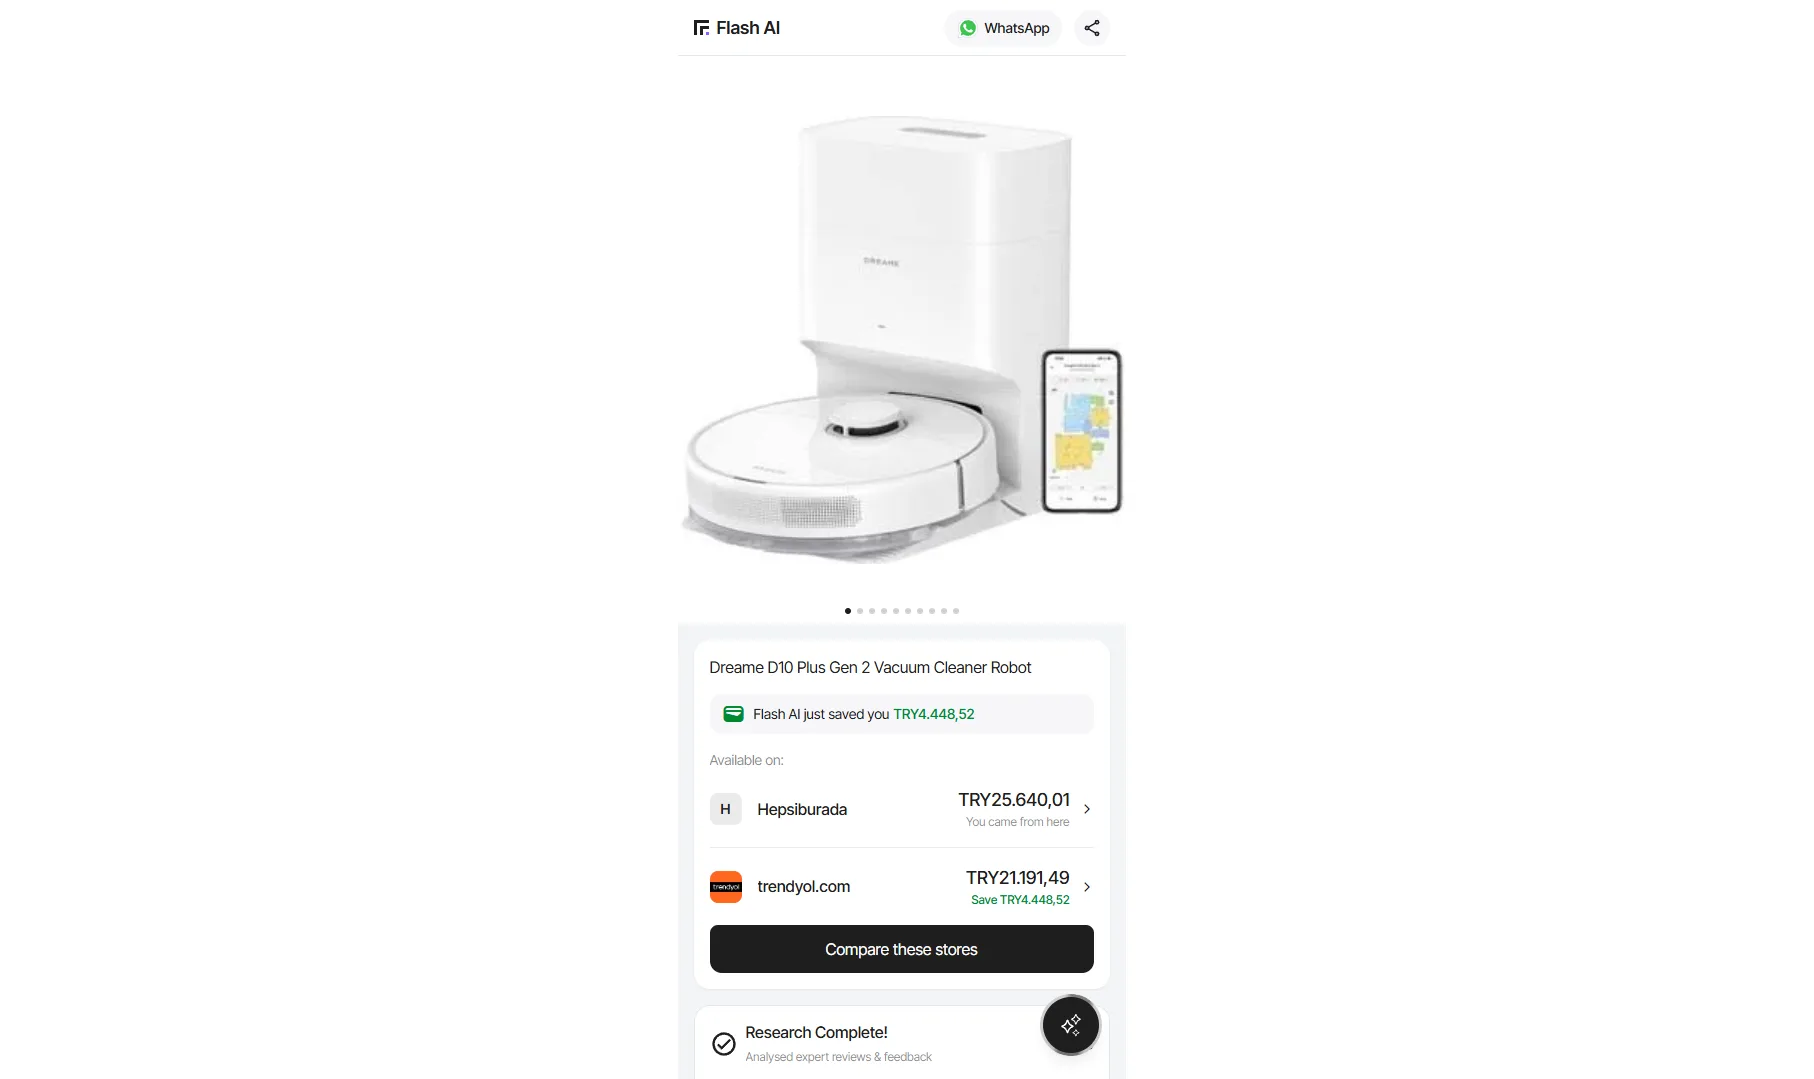Viewport: 1814px width, 1079px height.
Task: Click the Save TRY4.448,52 label
Action: pyautogui.click(x=1020, y=900)
